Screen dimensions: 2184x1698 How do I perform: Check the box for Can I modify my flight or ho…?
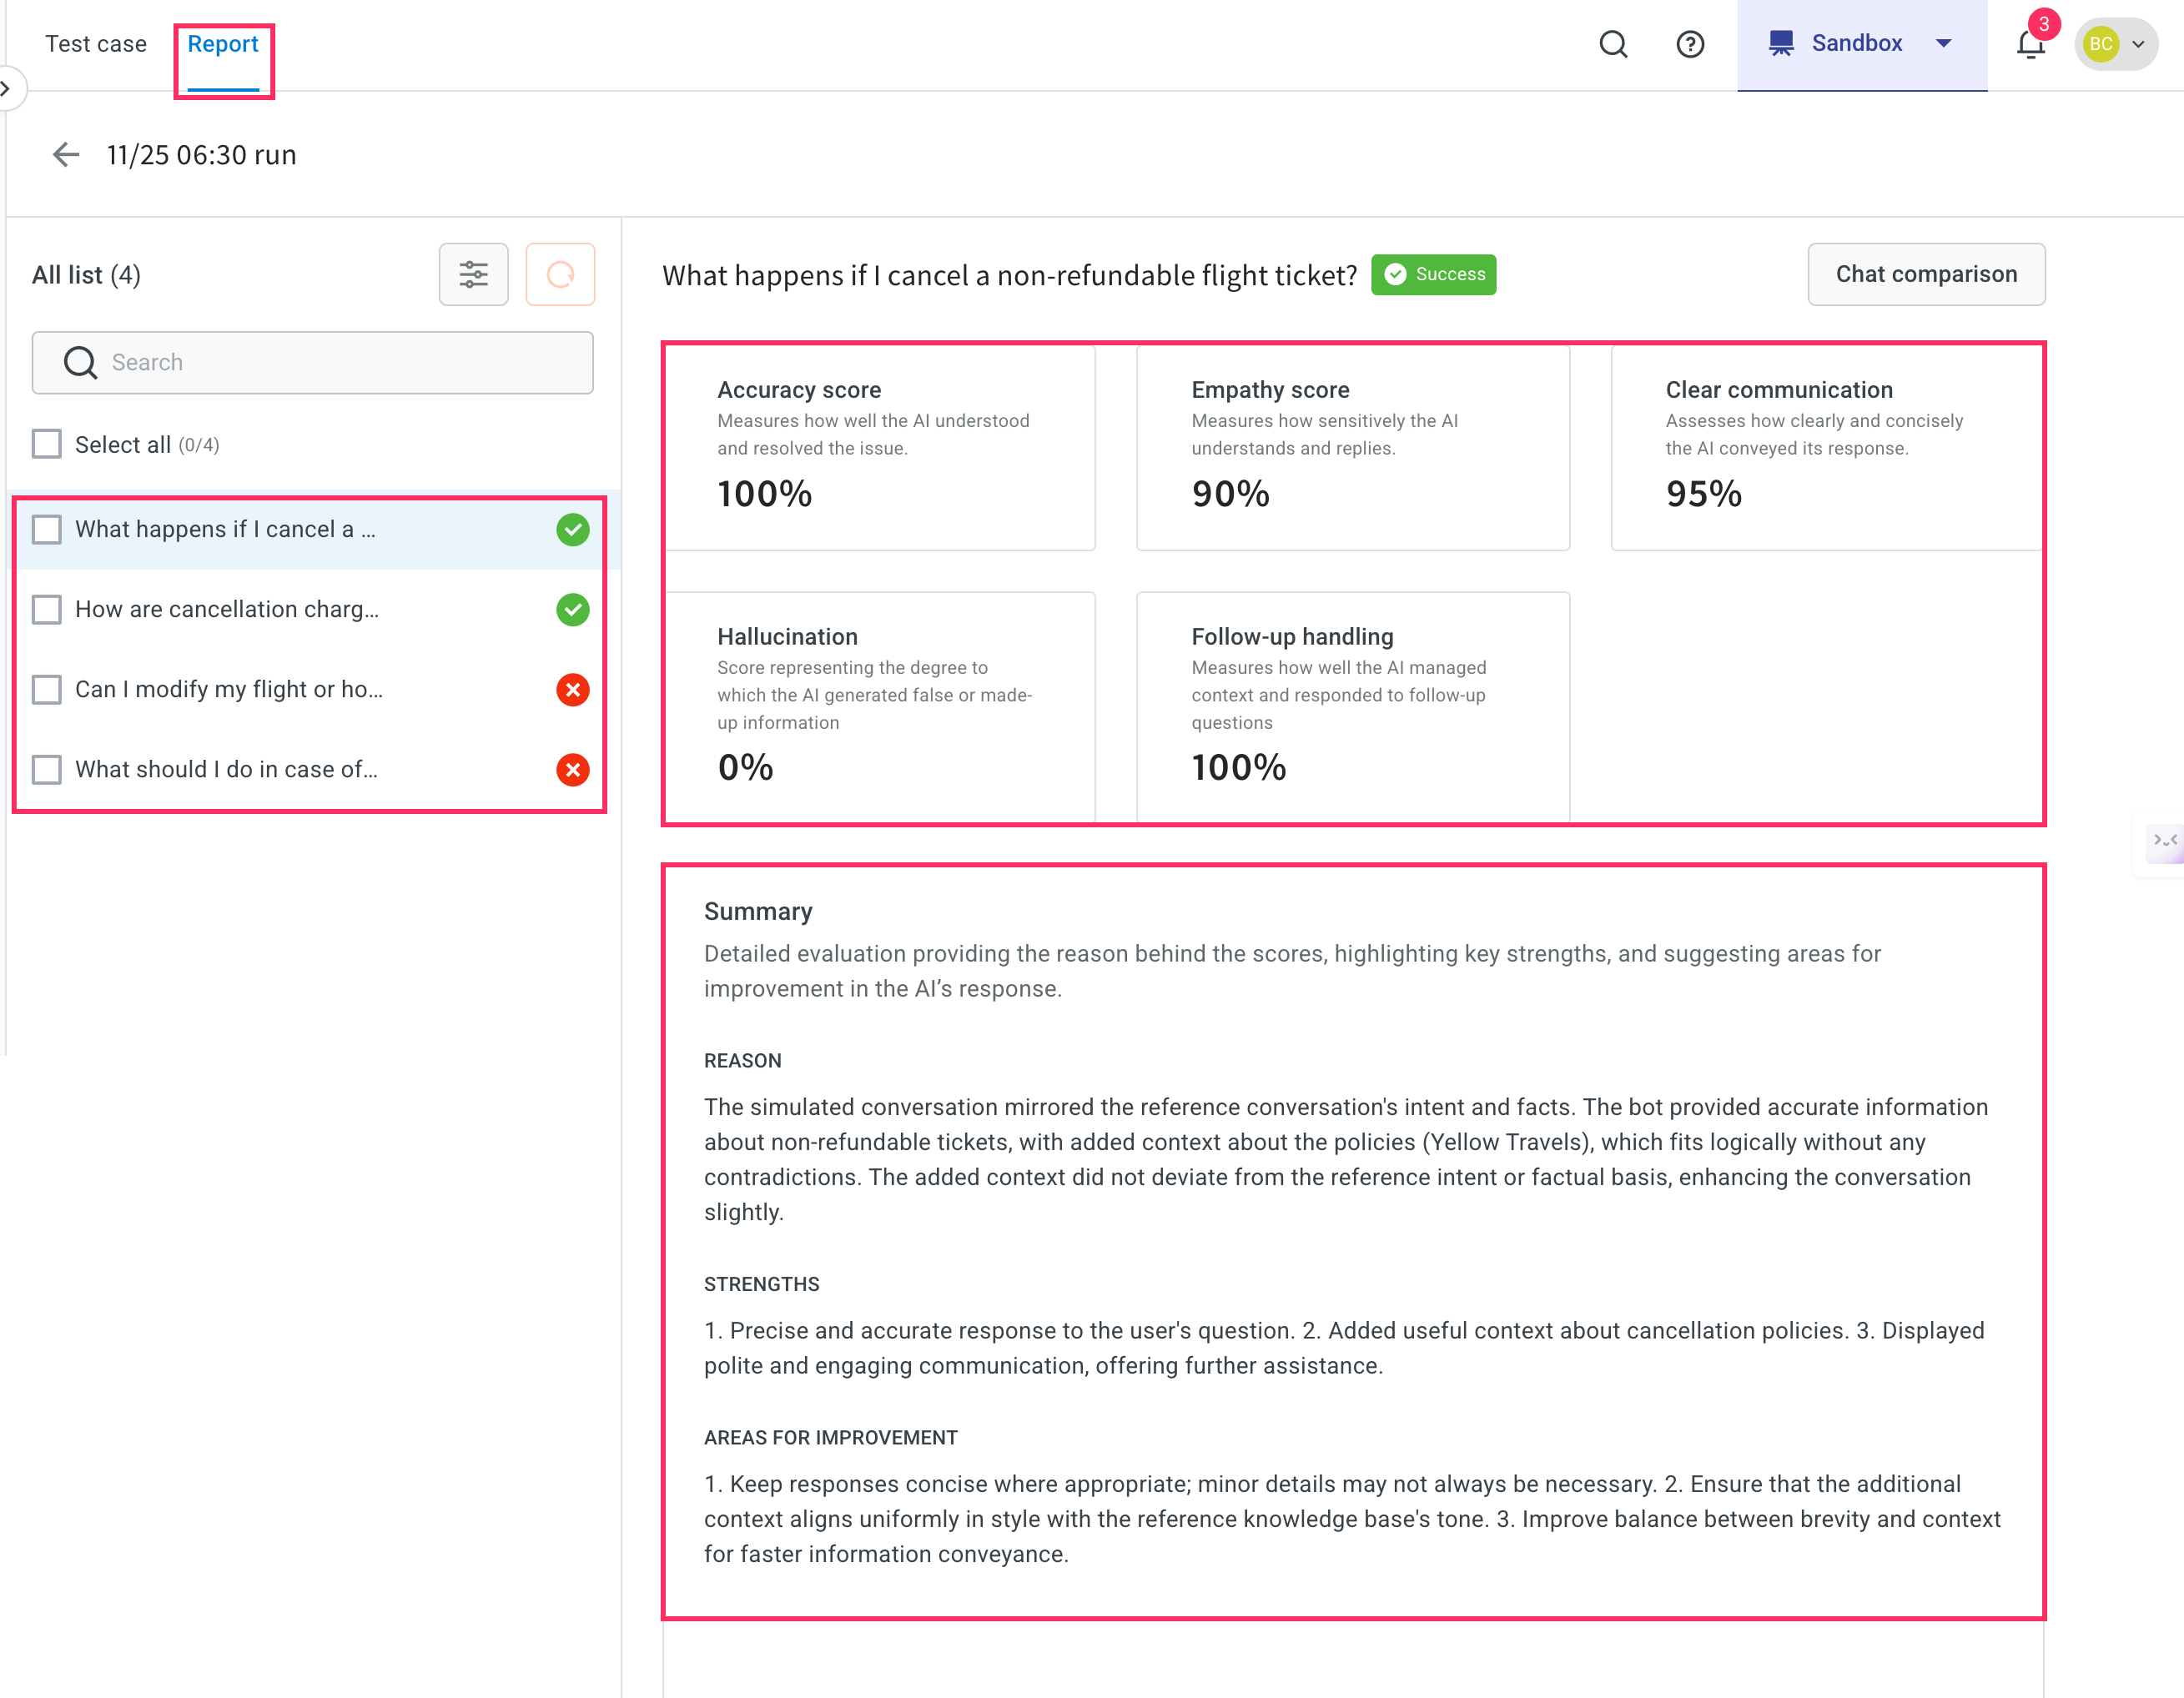pyautogui.click(x=47, y=689)
